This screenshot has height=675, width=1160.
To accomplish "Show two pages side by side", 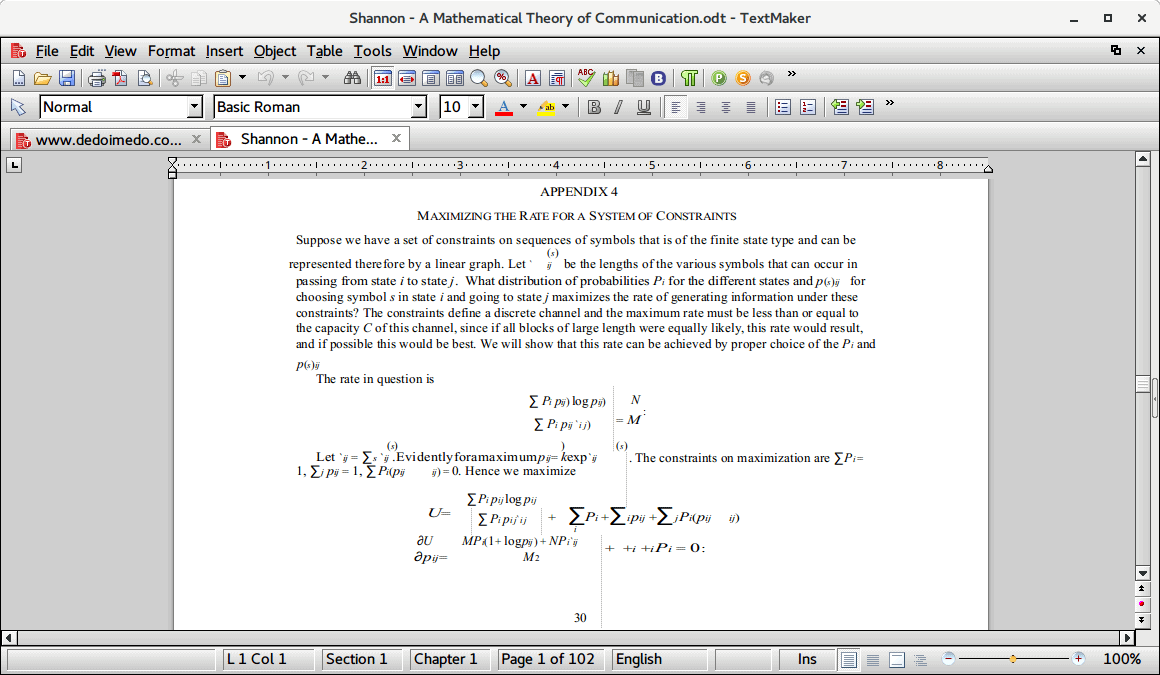I will coord(455,78).
